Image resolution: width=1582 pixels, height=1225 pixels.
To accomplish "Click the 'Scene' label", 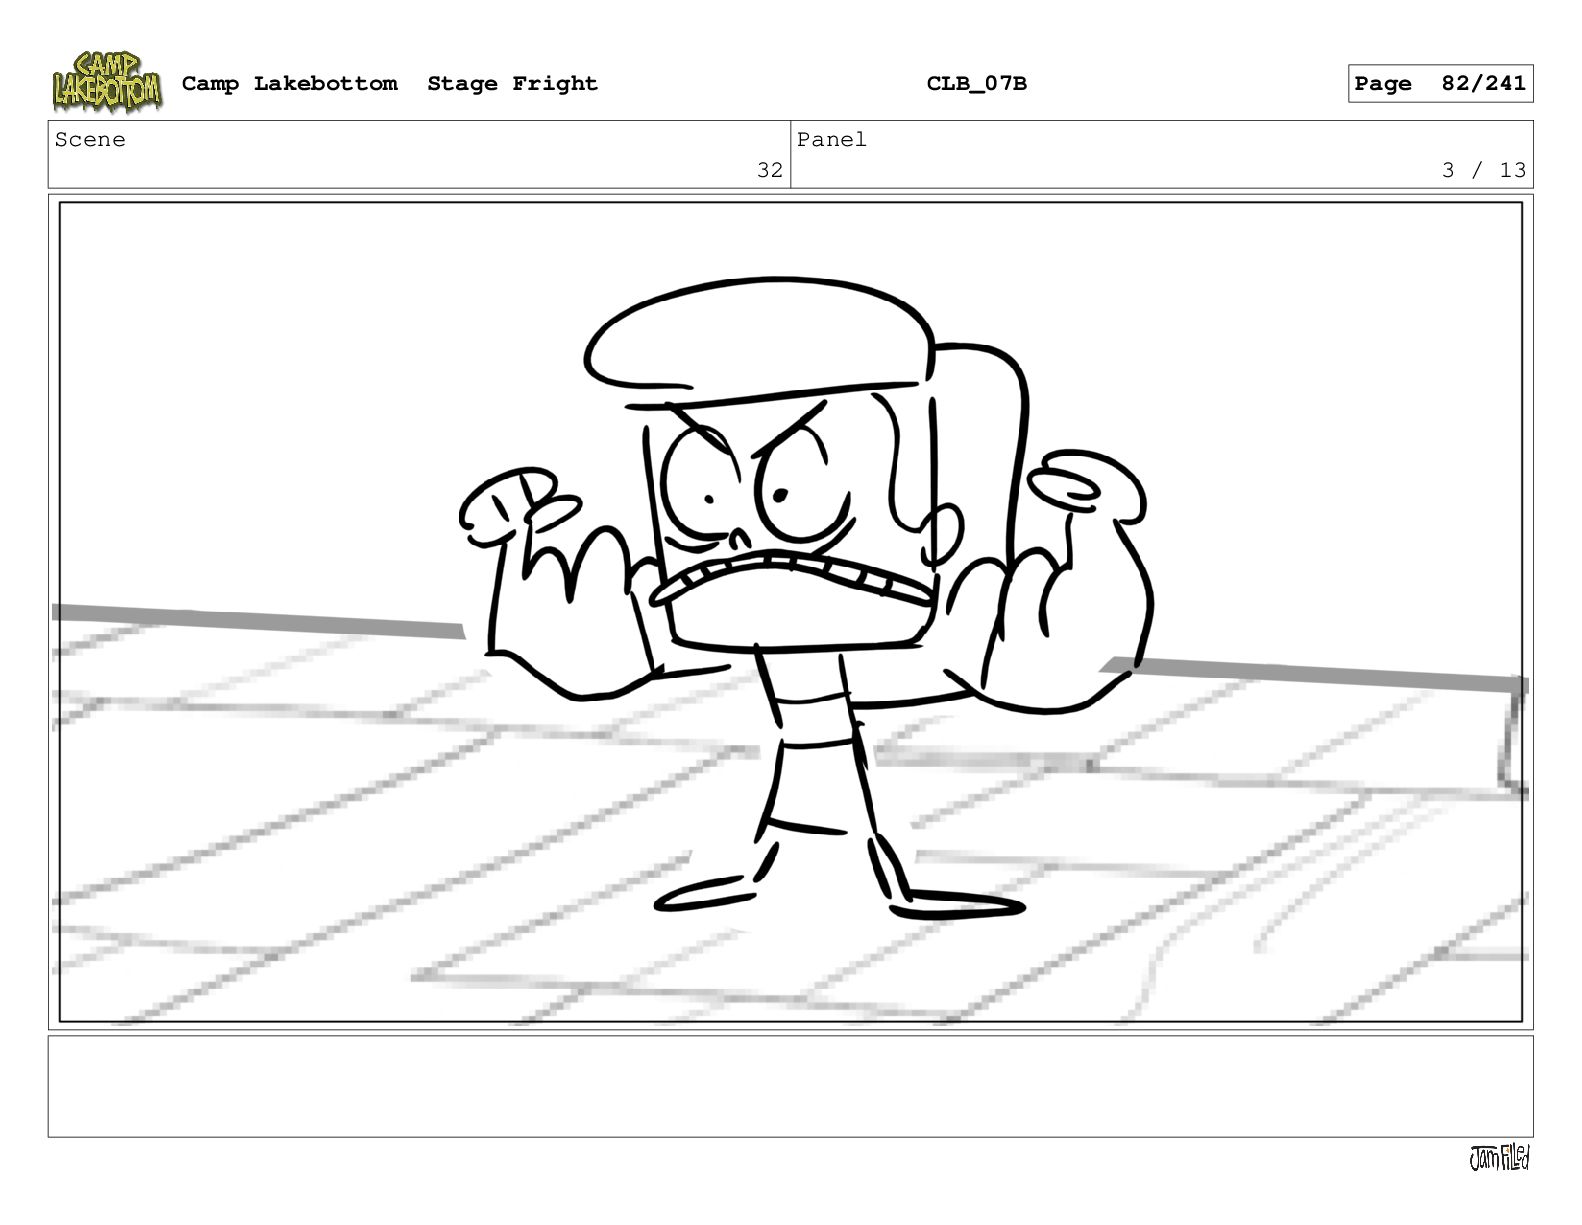I will click(x=90, y=140).
